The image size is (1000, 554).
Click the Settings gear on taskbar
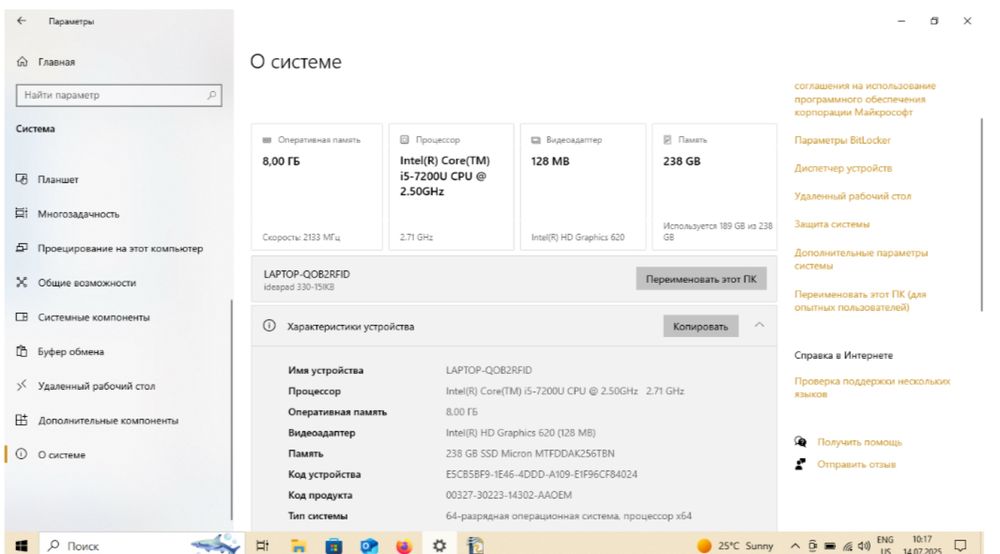click(x=439, y=546)
